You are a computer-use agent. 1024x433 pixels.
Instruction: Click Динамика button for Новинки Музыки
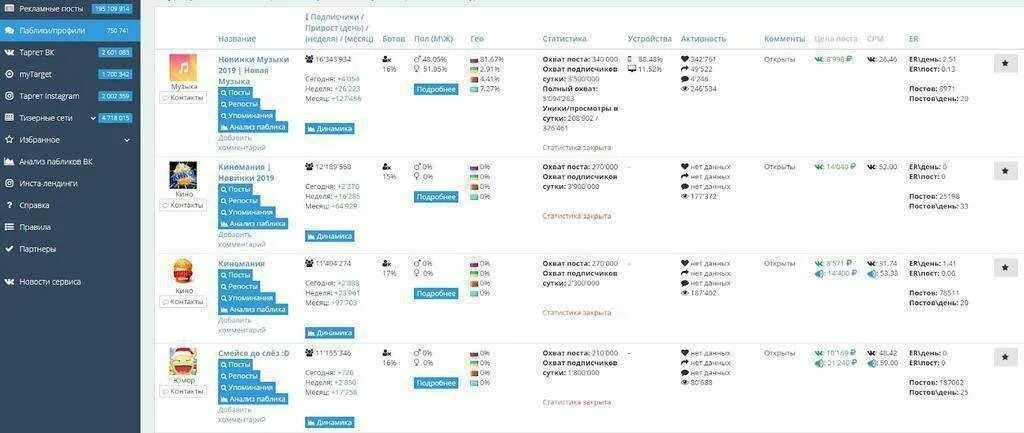pos(330,129)
